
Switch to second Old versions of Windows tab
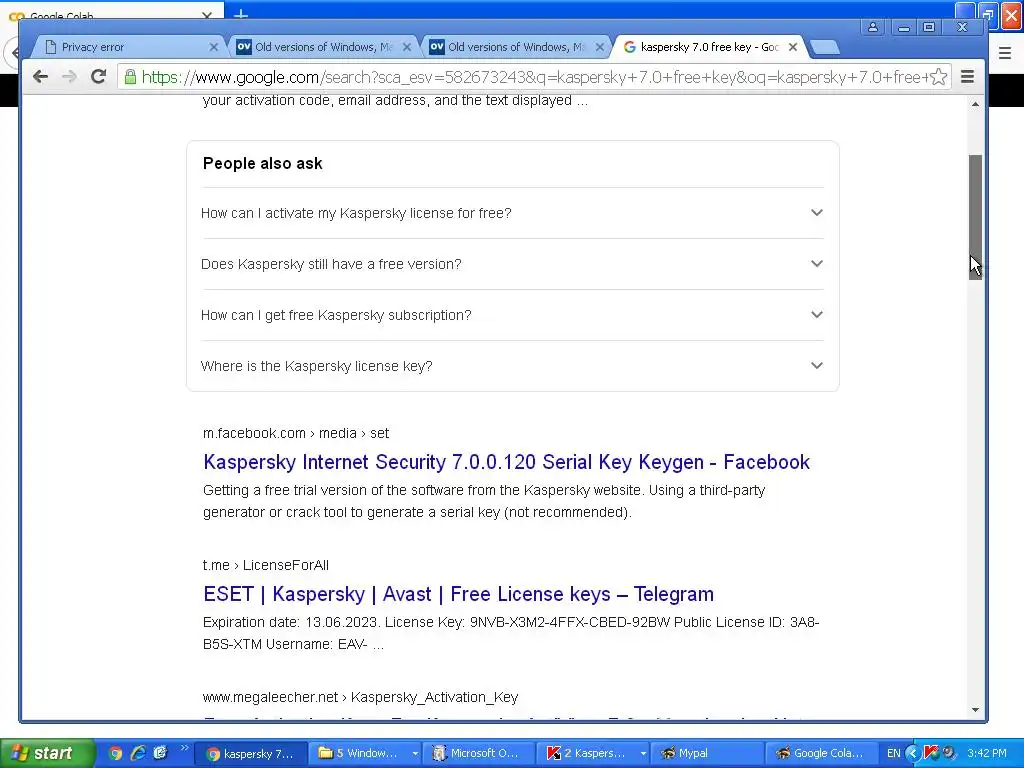515,47
